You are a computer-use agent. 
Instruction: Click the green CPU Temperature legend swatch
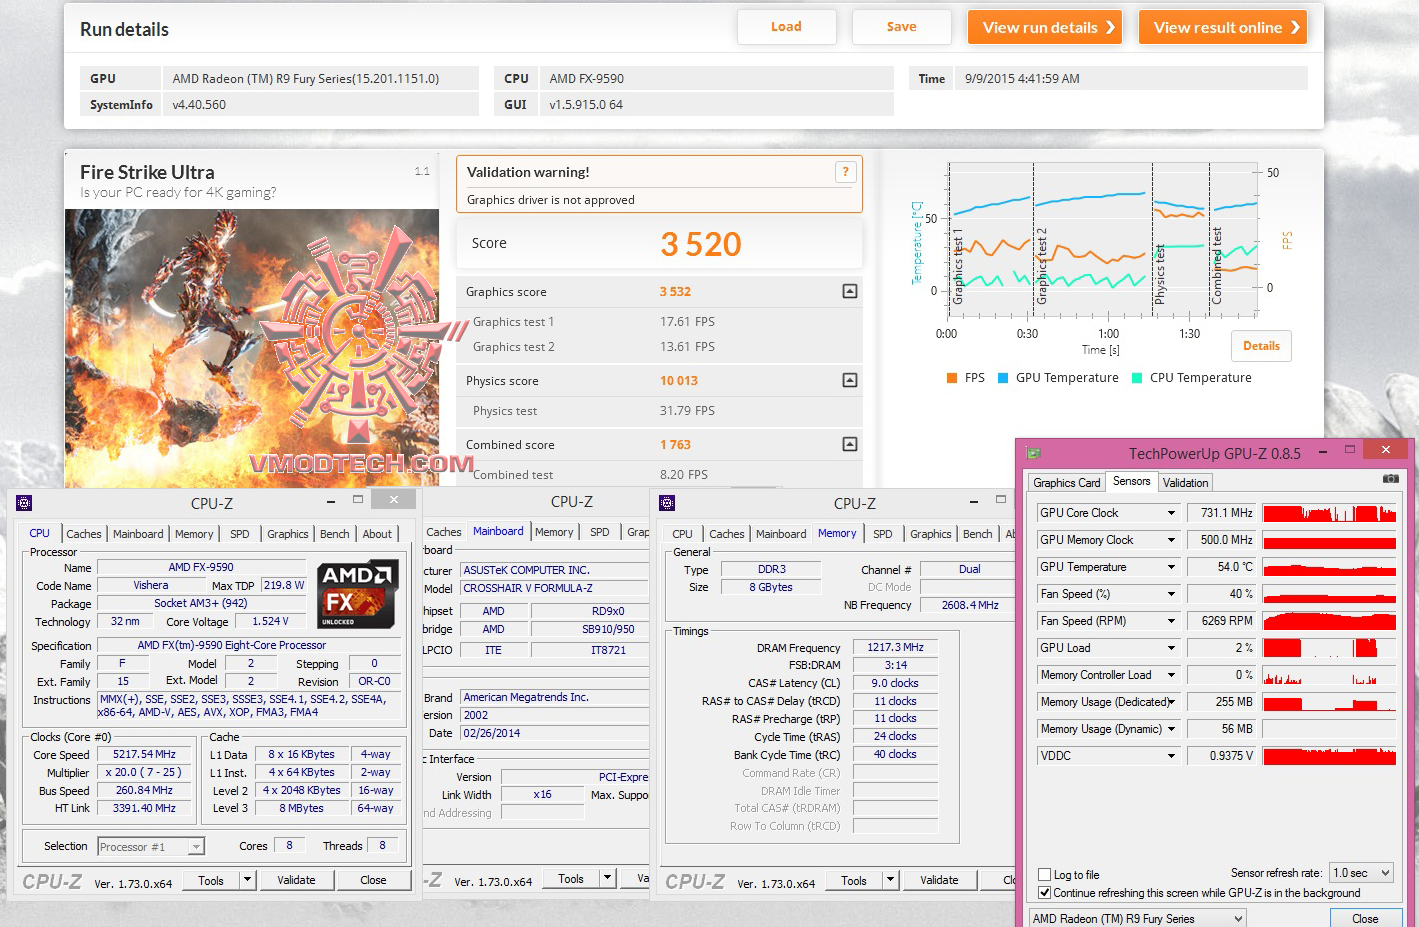coord(1137,378)
